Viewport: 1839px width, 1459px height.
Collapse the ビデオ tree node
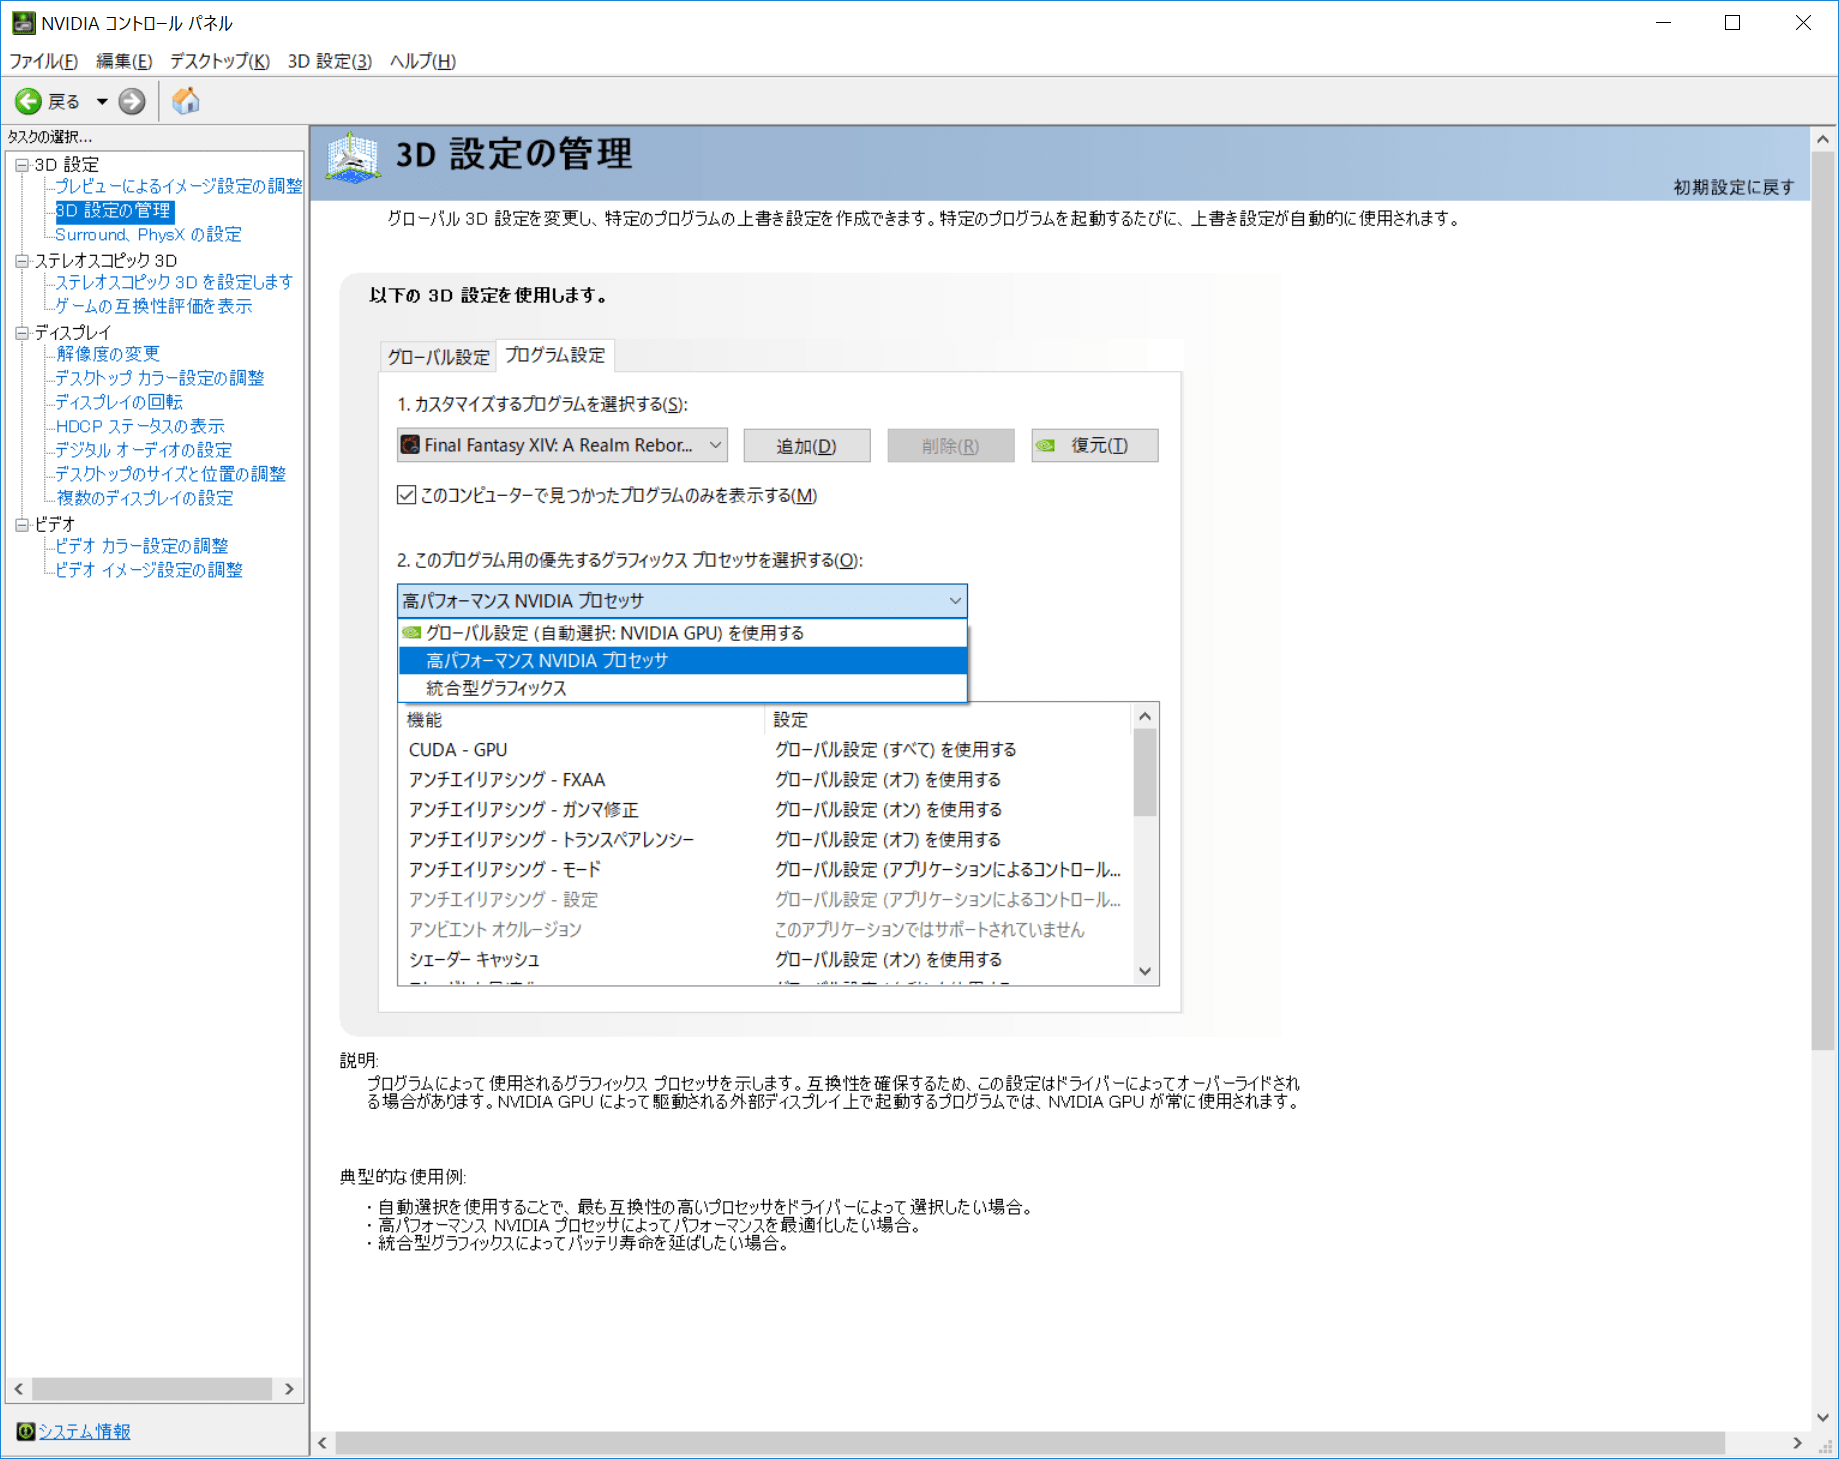click(22, 525)
